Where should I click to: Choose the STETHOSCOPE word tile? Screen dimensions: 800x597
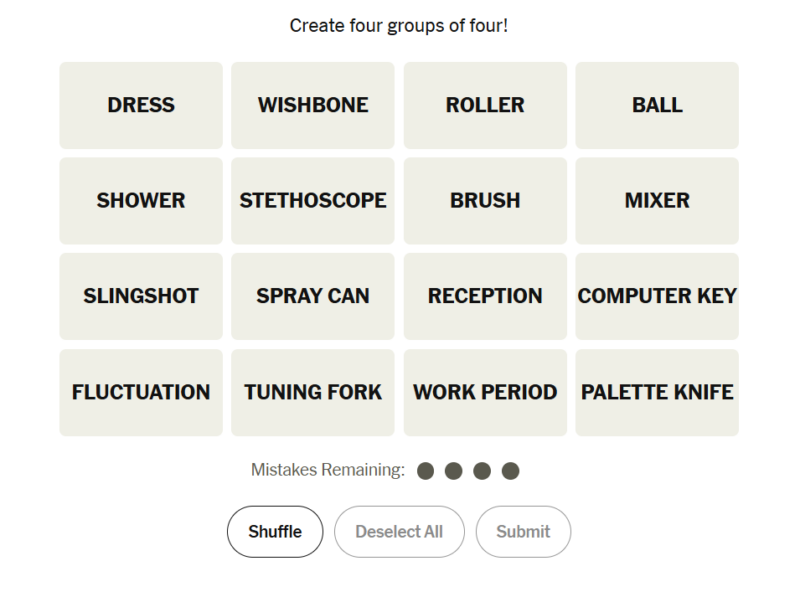coord(313,200)
